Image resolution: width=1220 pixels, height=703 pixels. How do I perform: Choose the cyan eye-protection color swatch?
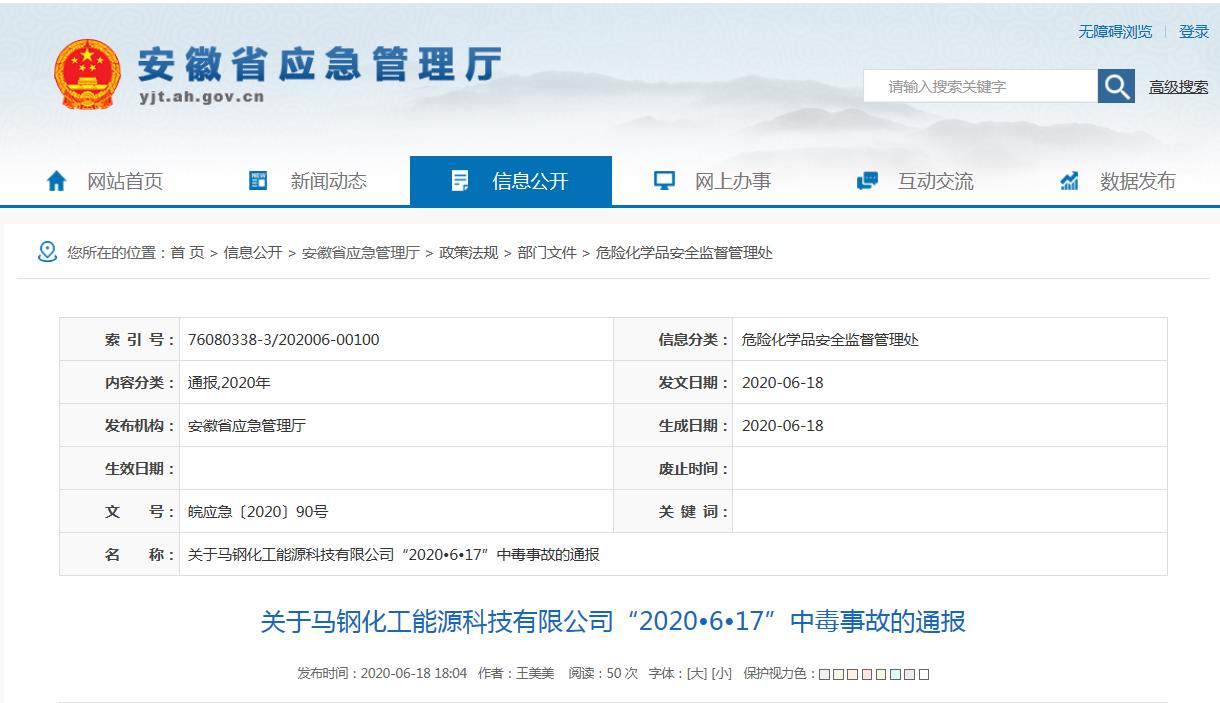click(895, 675)
